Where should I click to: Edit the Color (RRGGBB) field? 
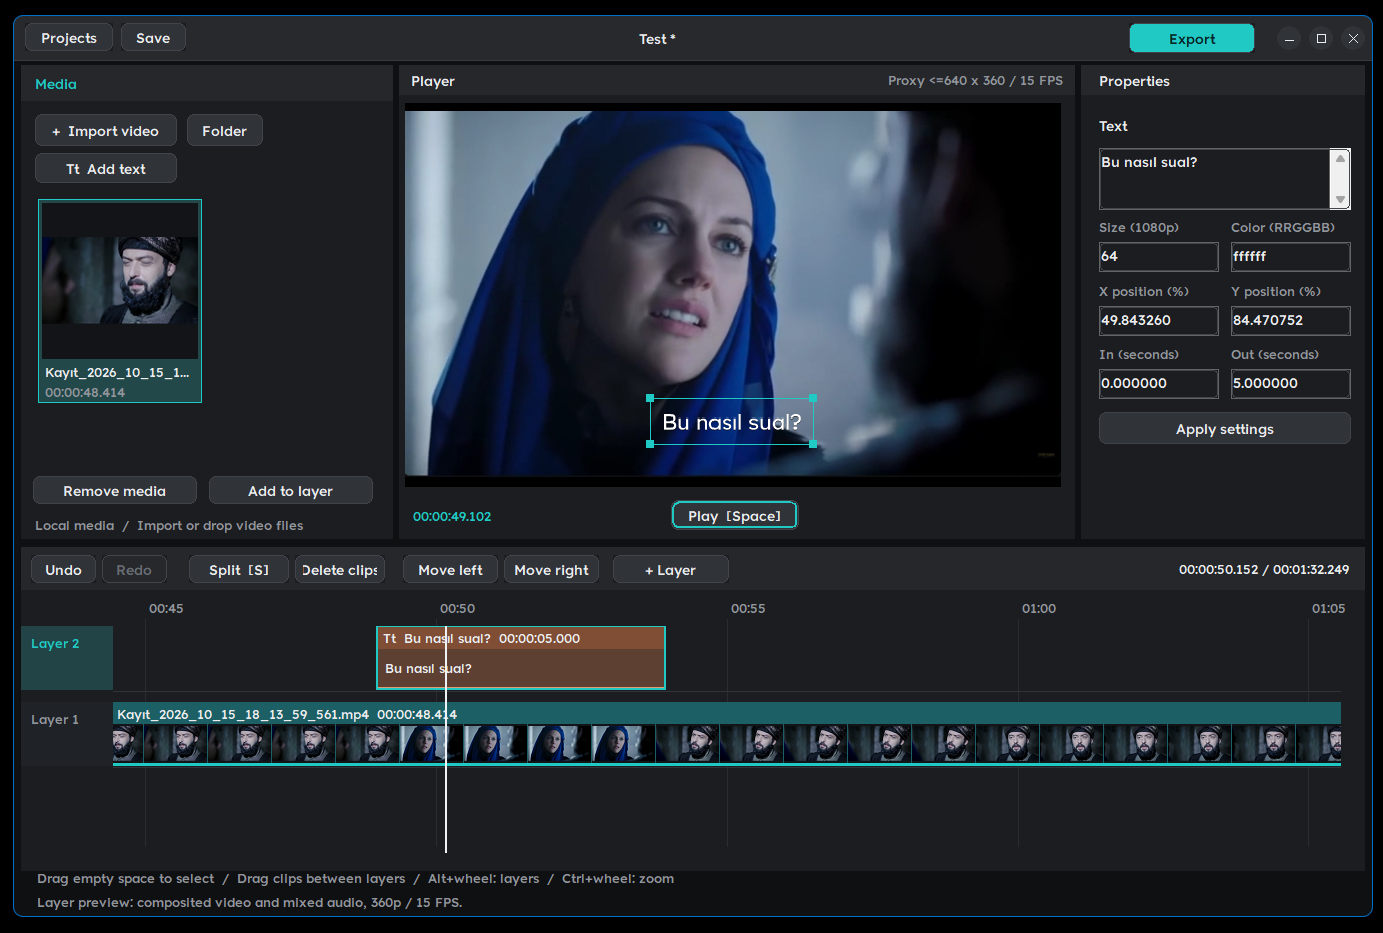(1291, 257)
